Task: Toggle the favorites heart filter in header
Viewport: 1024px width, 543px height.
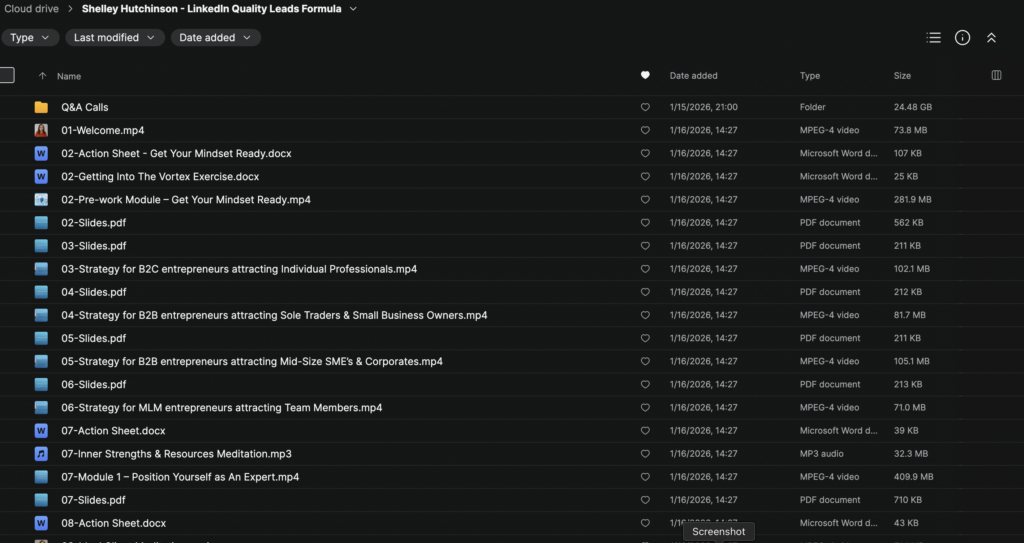Action: pos(645,75)
